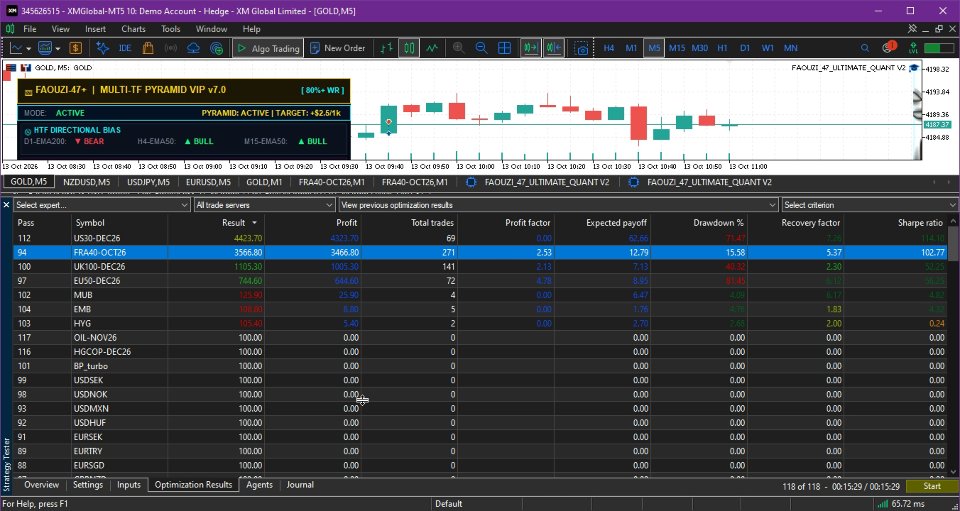Select the H1 timeframe
This screenshot has height=511, width=960.
tap(722, 48)
